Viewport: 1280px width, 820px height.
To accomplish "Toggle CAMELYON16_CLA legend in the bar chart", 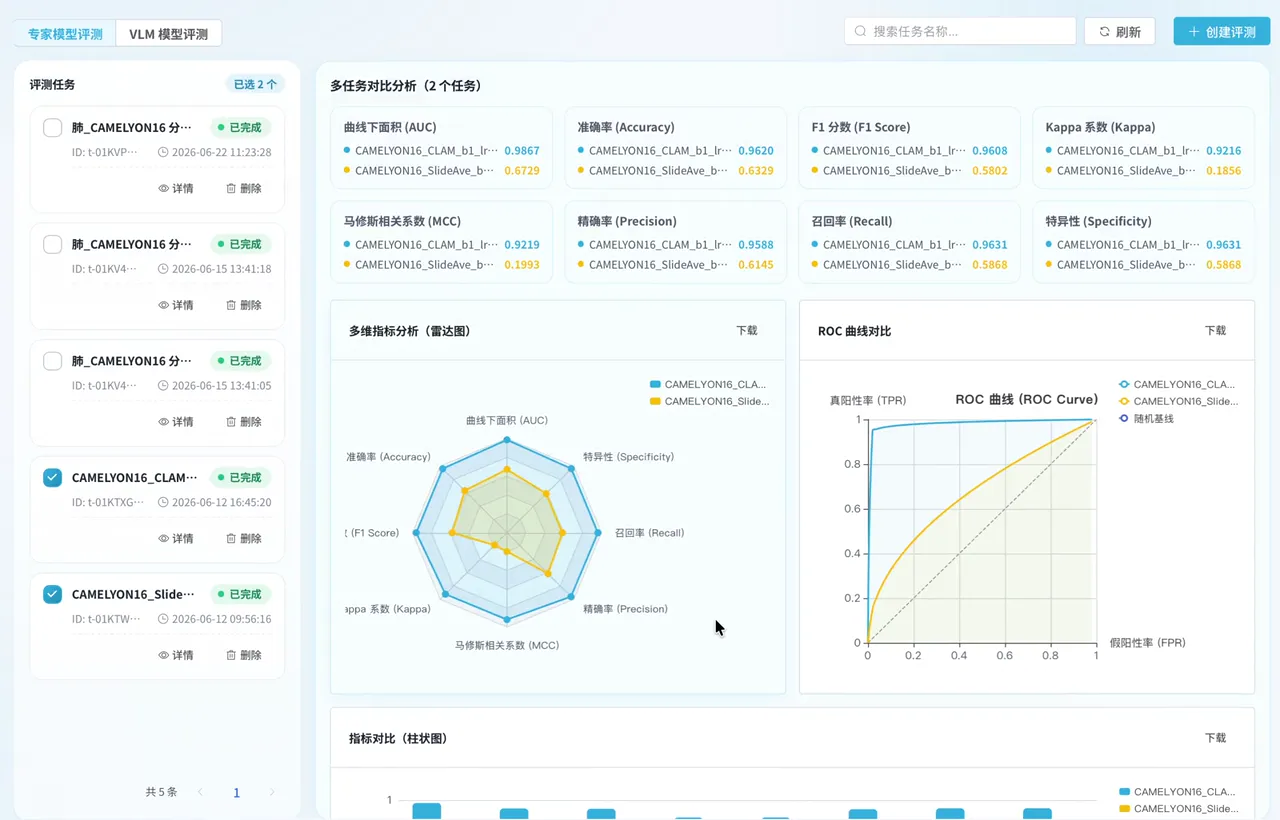I will 1177,792.
